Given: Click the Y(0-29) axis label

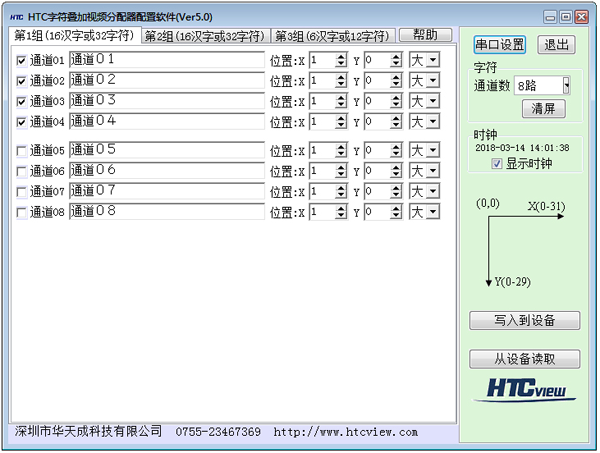Looking at the screenshot, I should pyautogui.click(x=513, y=282).
